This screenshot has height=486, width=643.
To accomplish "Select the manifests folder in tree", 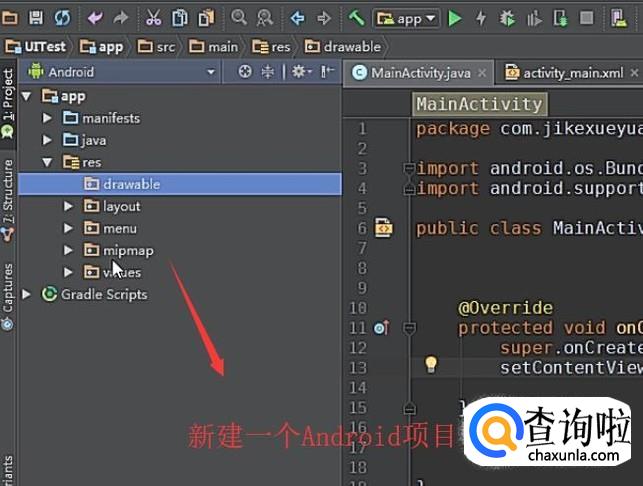I will [x=102, y=118].
